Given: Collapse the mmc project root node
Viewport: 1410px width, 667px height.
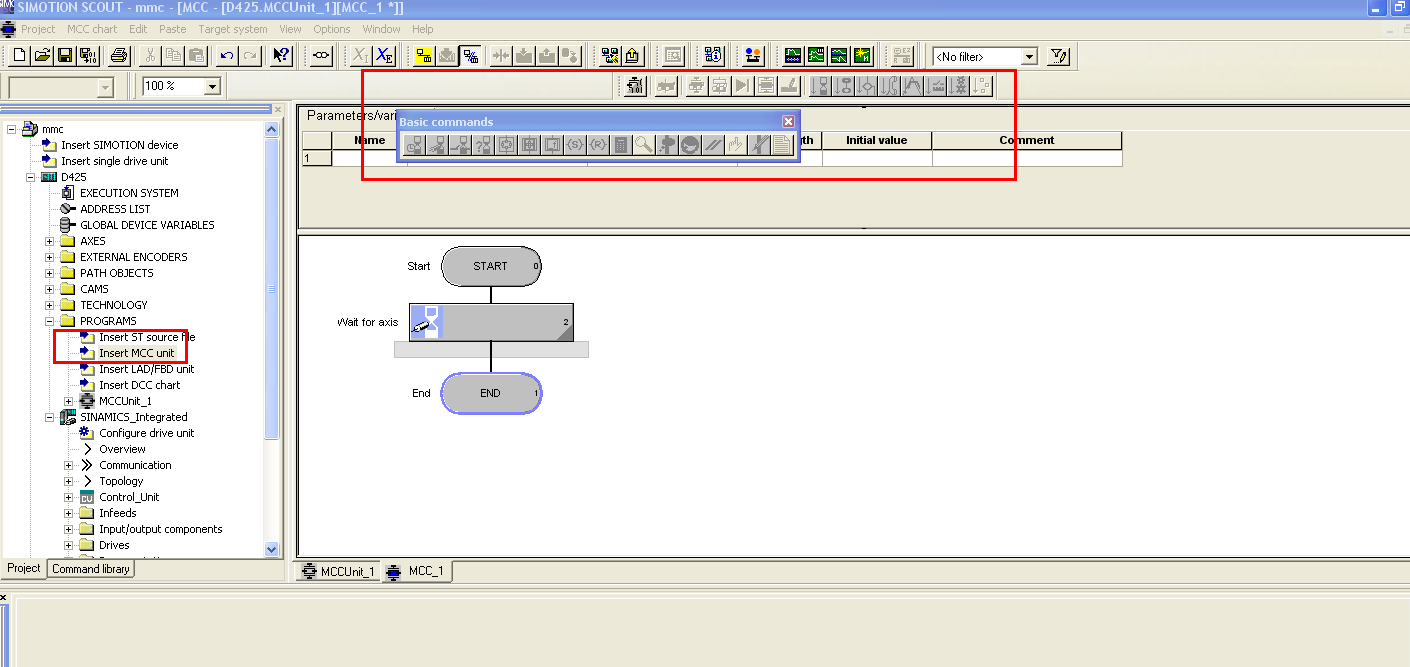Looking at the screenshot, I should 12,129.
